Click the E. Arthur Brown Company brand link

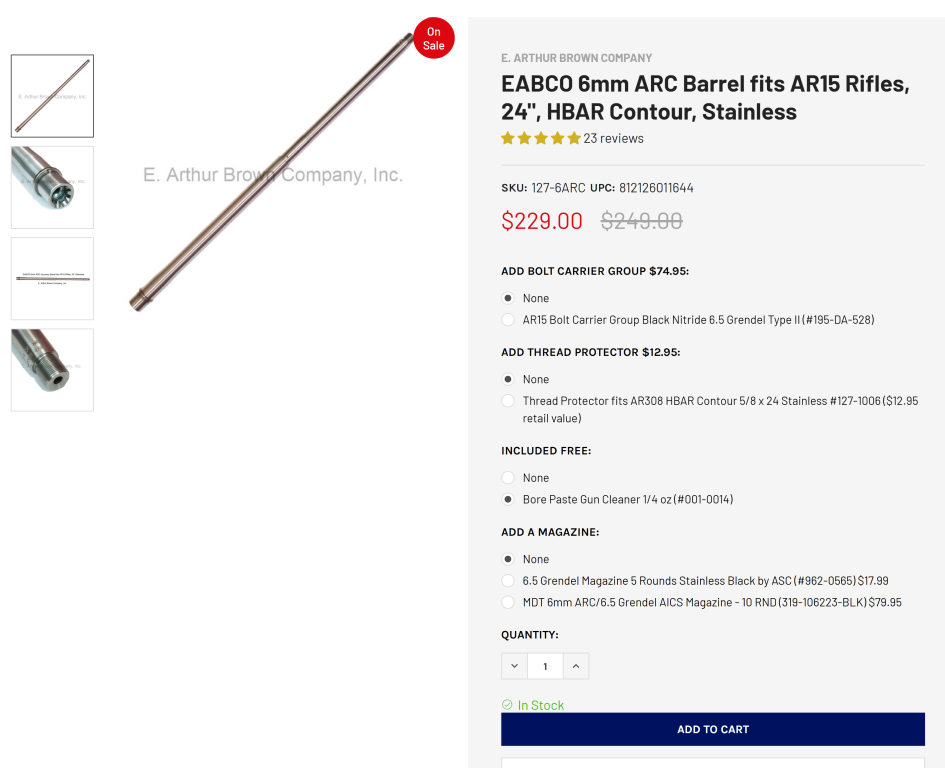[x=576, y=58]
